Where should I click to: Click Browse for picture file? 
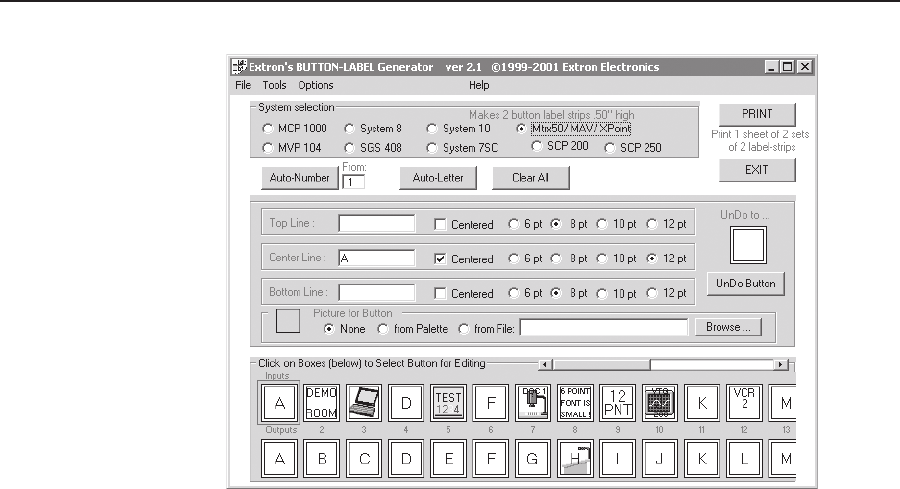[x=728, y=327]
